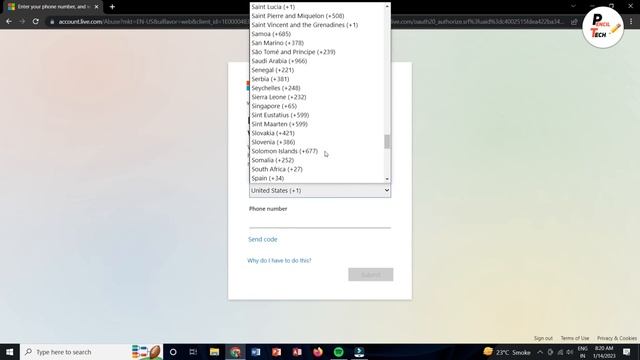Select Saudi Arabia (+966)

[x=317, y=61]
